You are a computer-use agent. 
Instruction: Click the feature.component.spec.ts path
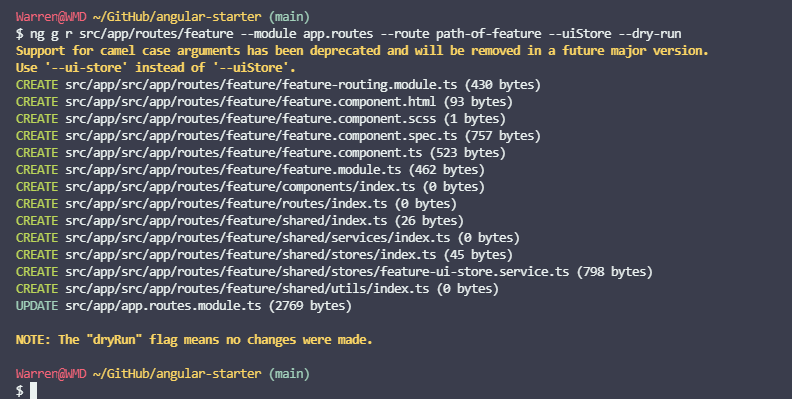click(x=261, y=136)
